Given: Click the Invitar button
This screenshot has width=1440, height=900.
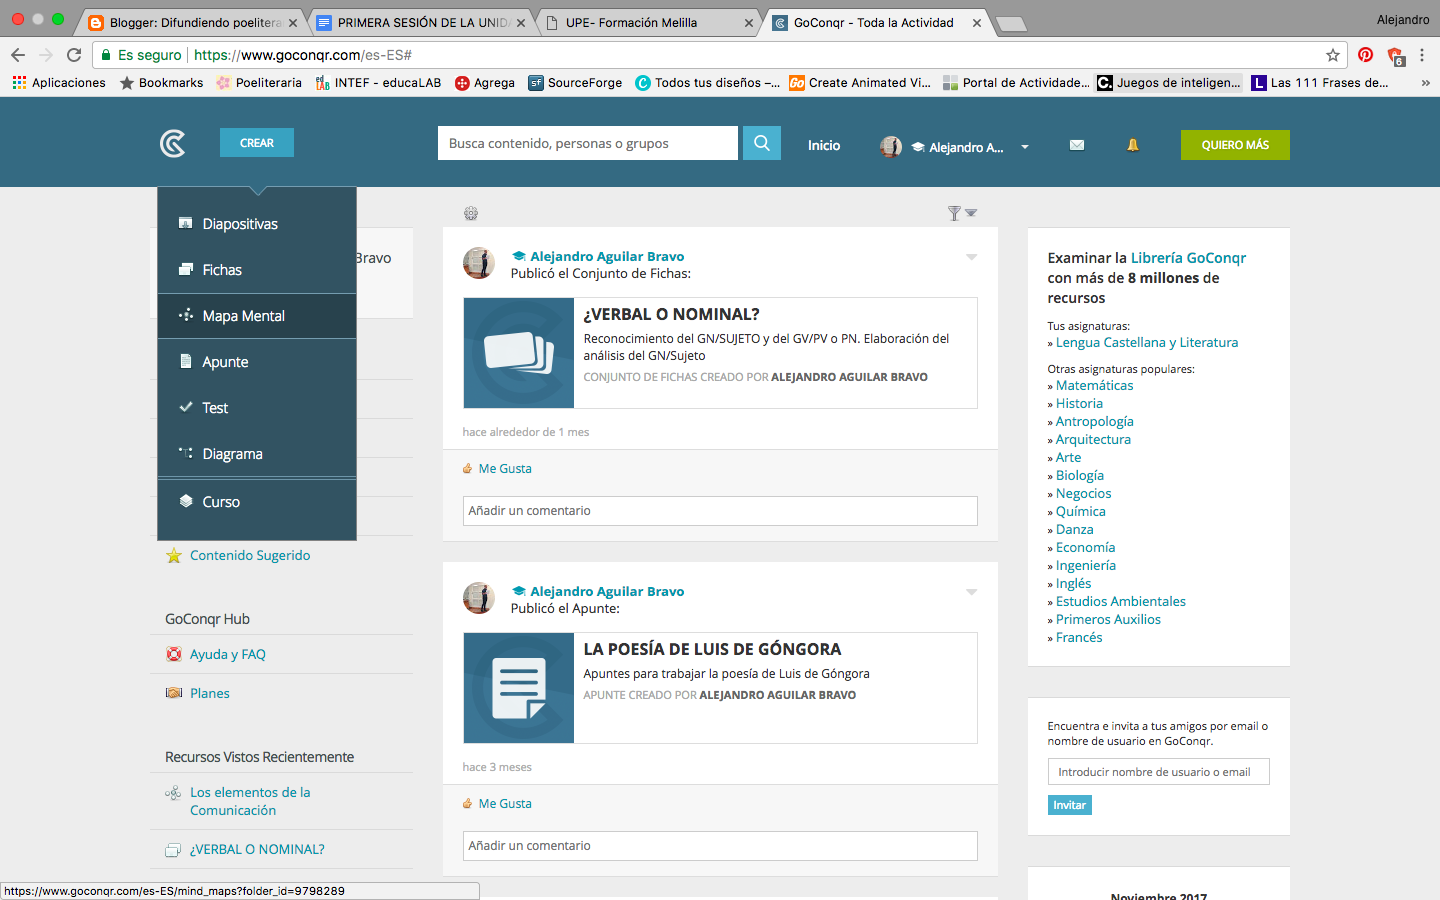Looking at the screenshot, I should pyautogui.click(x=1069, y=805).
